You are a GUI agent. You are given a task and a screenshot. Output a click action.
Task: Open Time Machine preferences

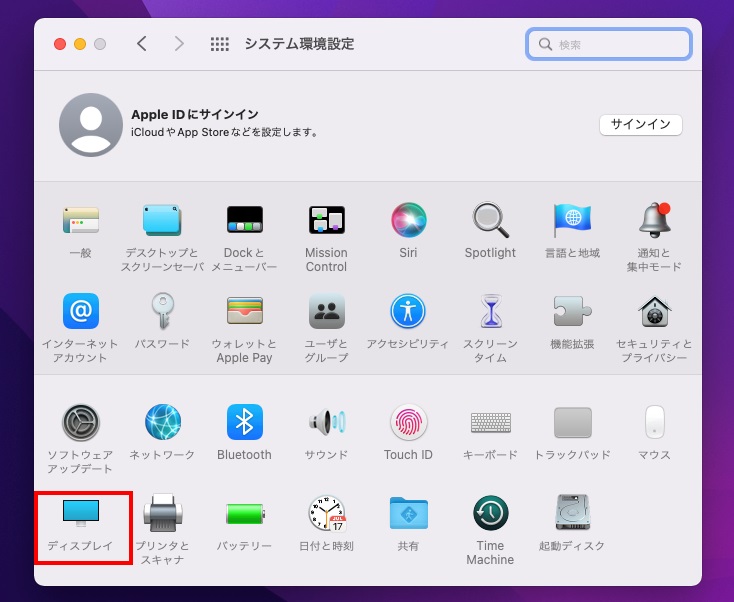[490, 513]
